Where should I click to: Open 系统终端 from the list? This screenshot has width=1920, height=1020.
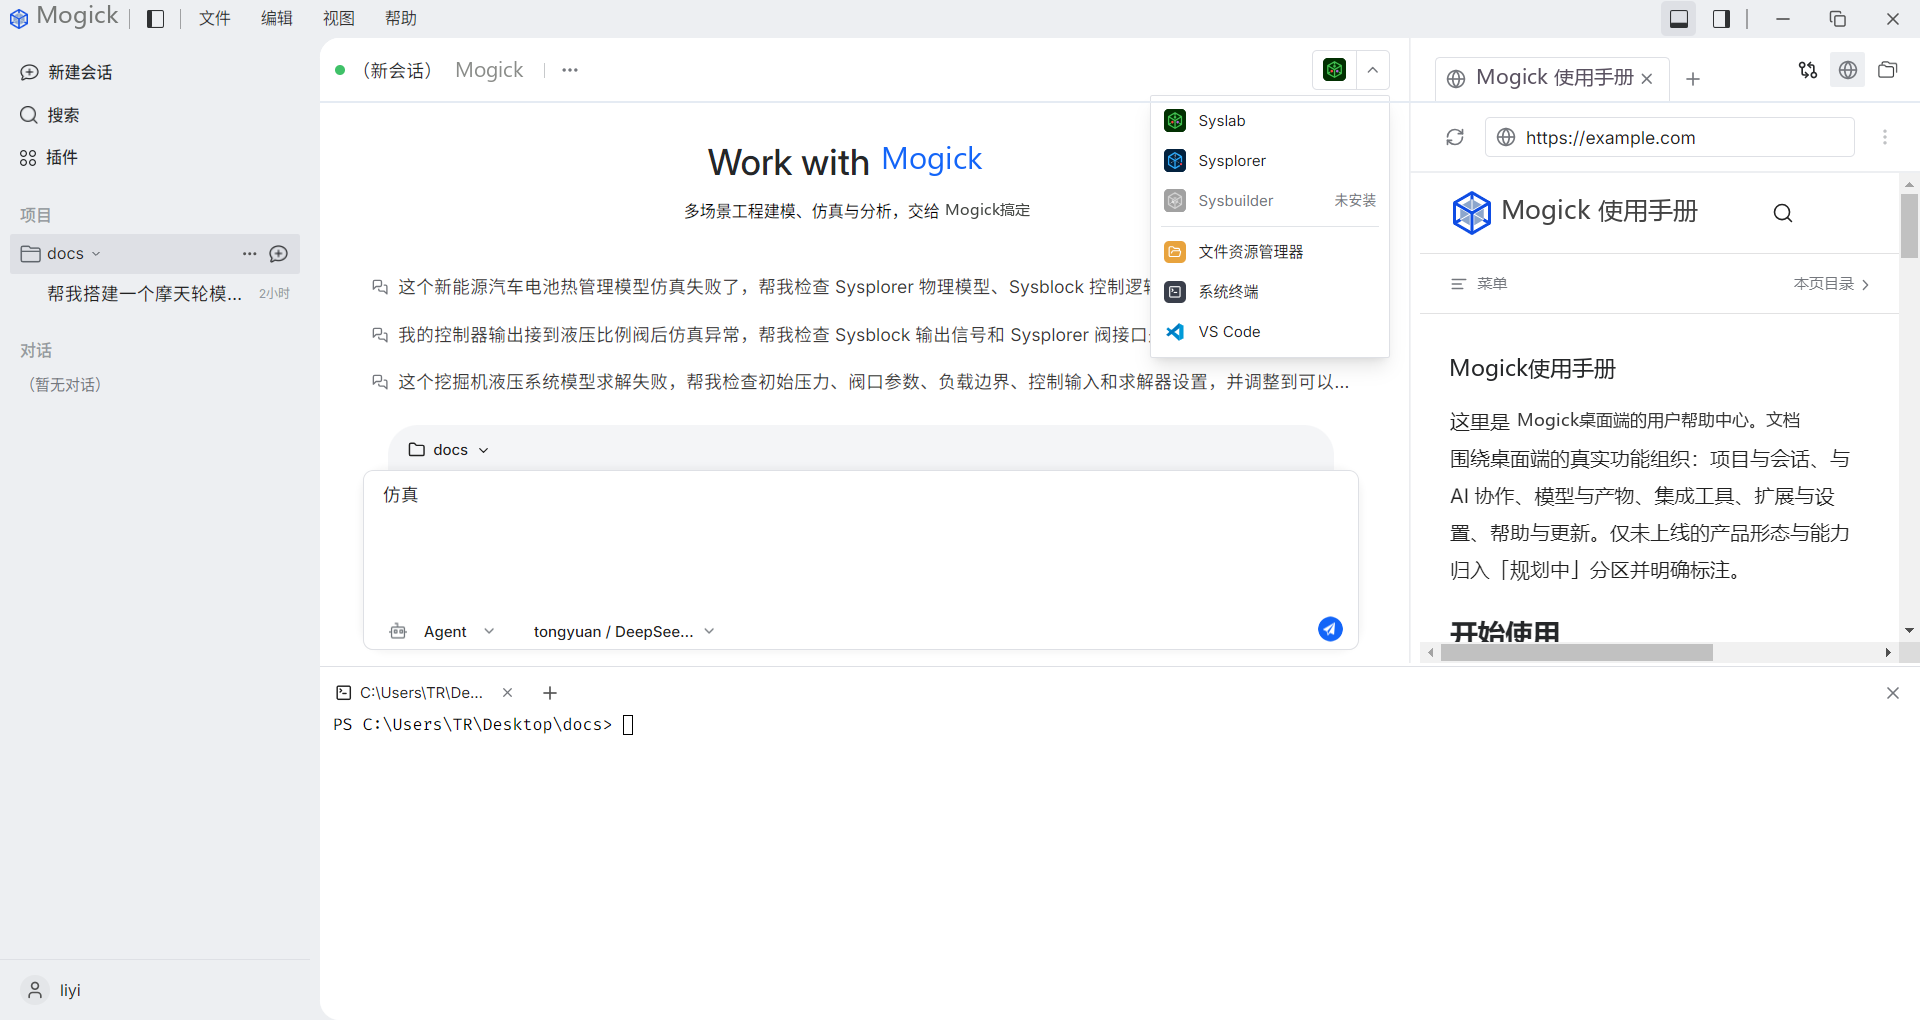pyautogui.click(x=1270, y=292)
